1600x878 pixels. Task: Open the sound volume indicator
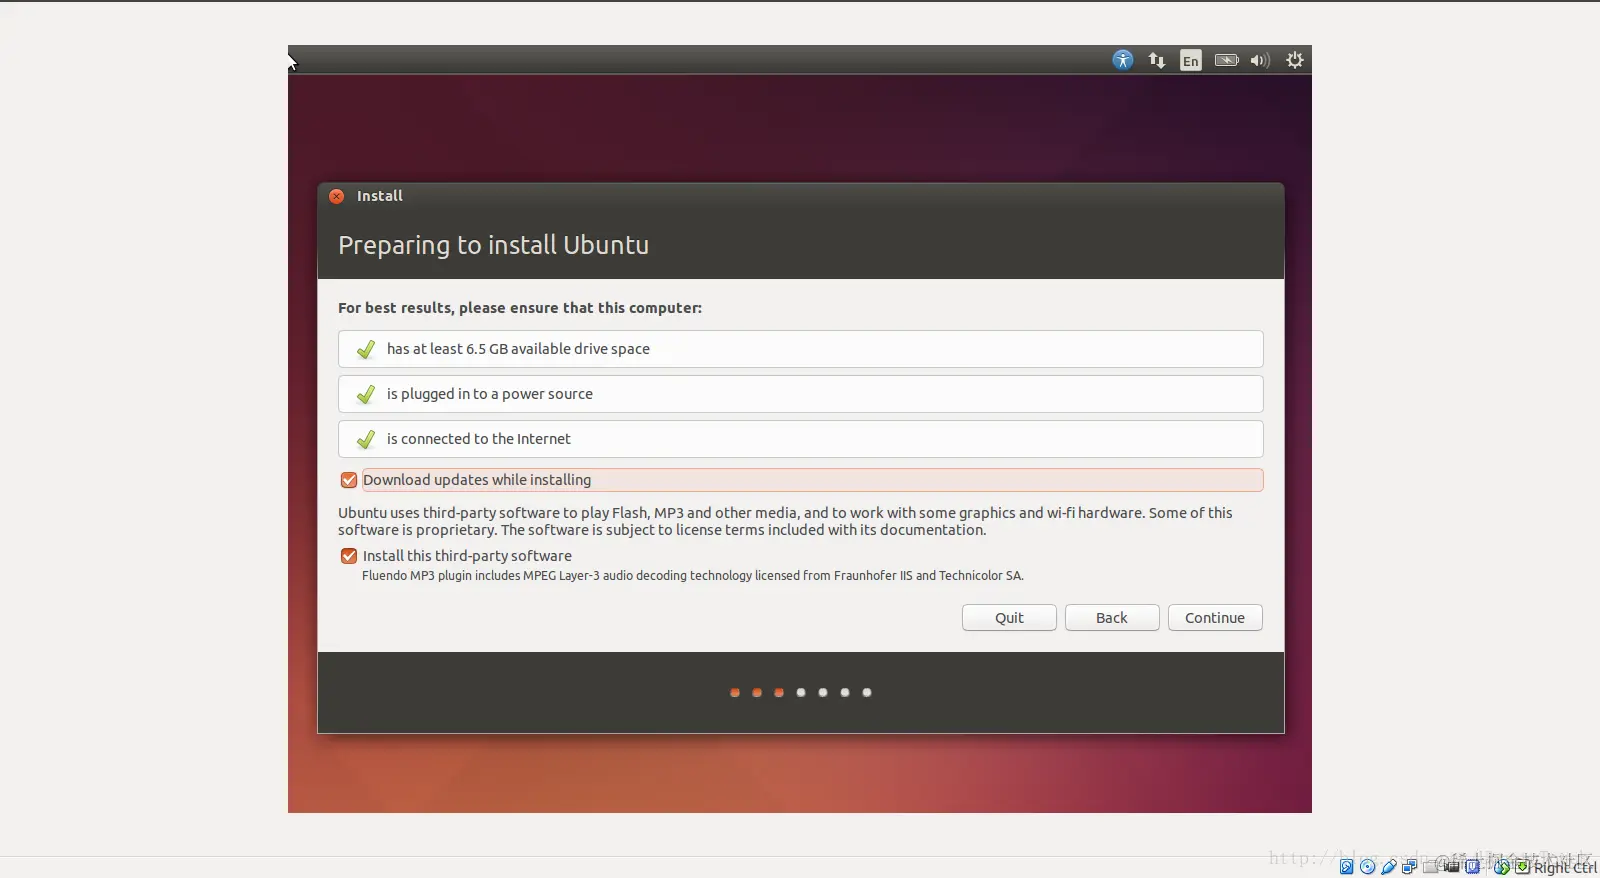pyautogui.click(x=1260, y=60)
